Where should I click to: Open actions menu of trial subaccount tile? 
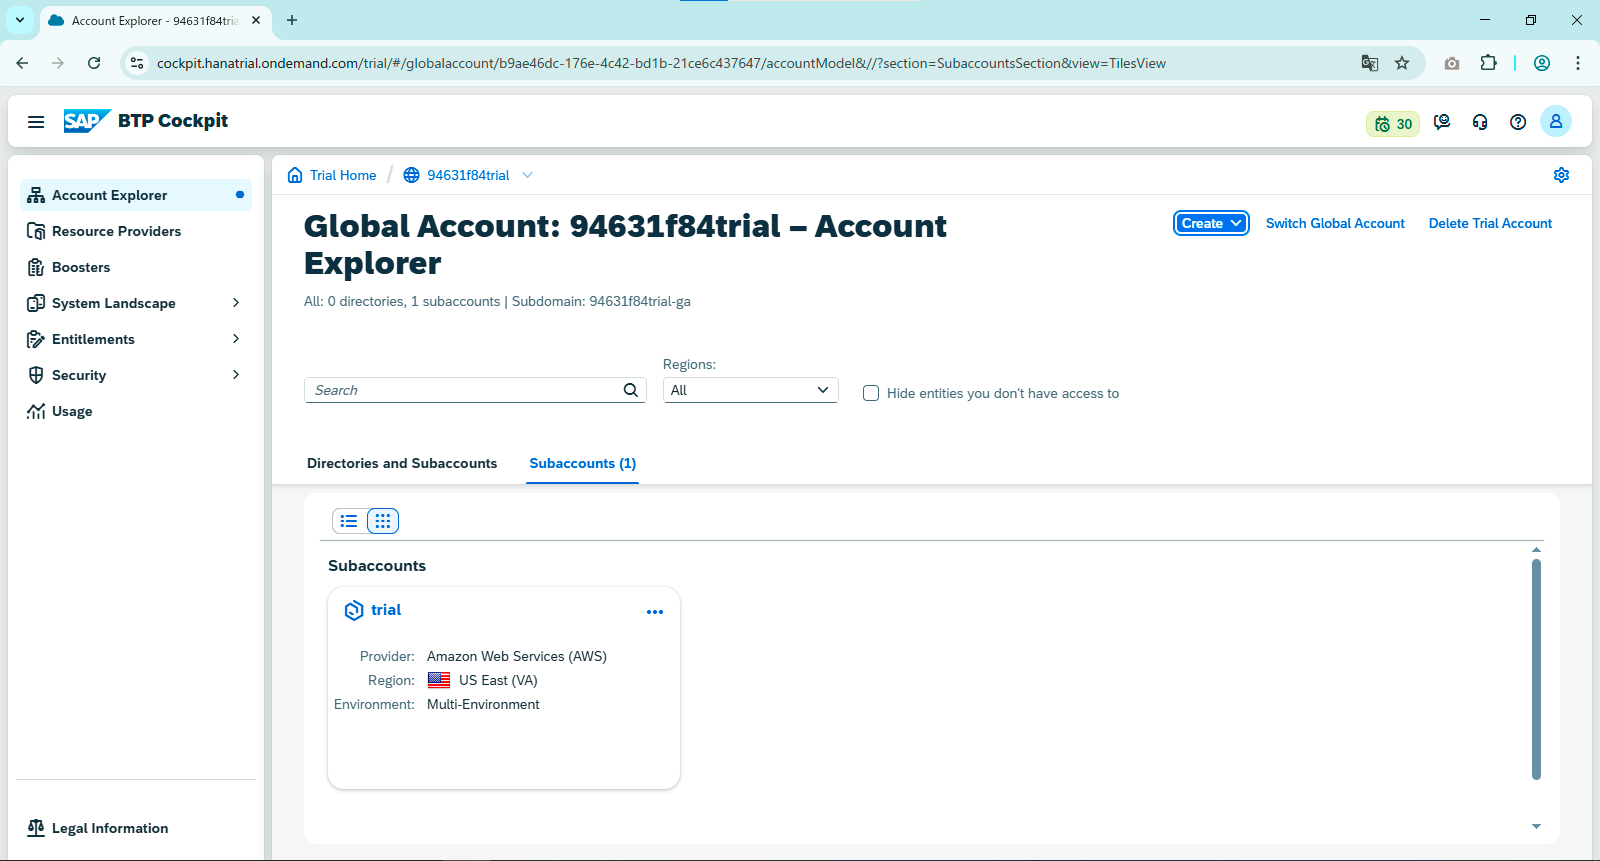click(655, 612)
